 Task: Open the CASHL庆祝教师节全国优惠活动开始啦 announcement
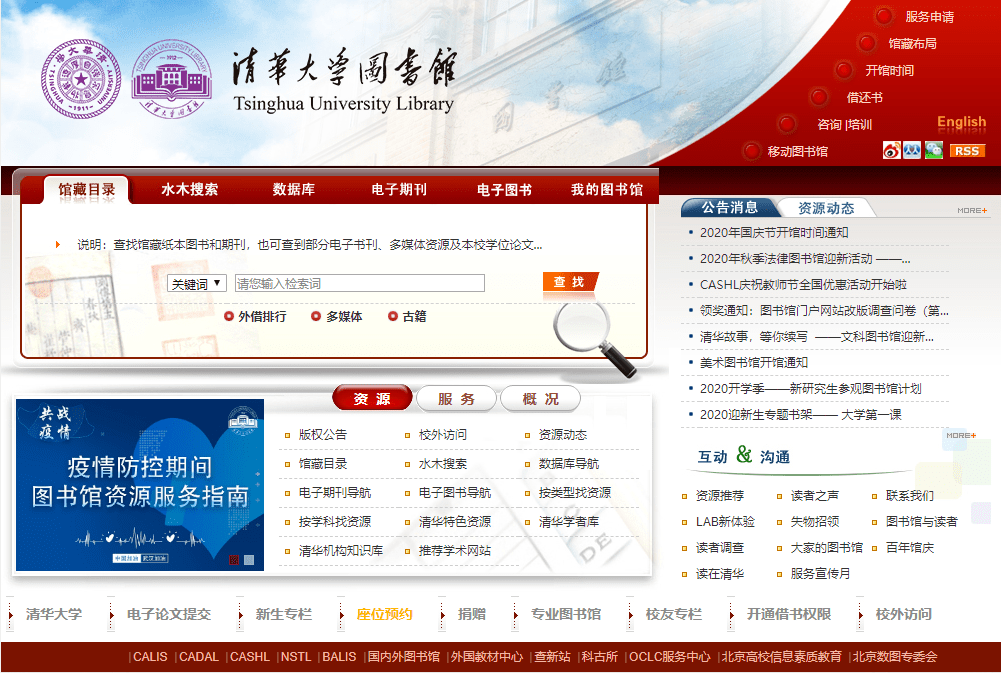click(803, 285)
